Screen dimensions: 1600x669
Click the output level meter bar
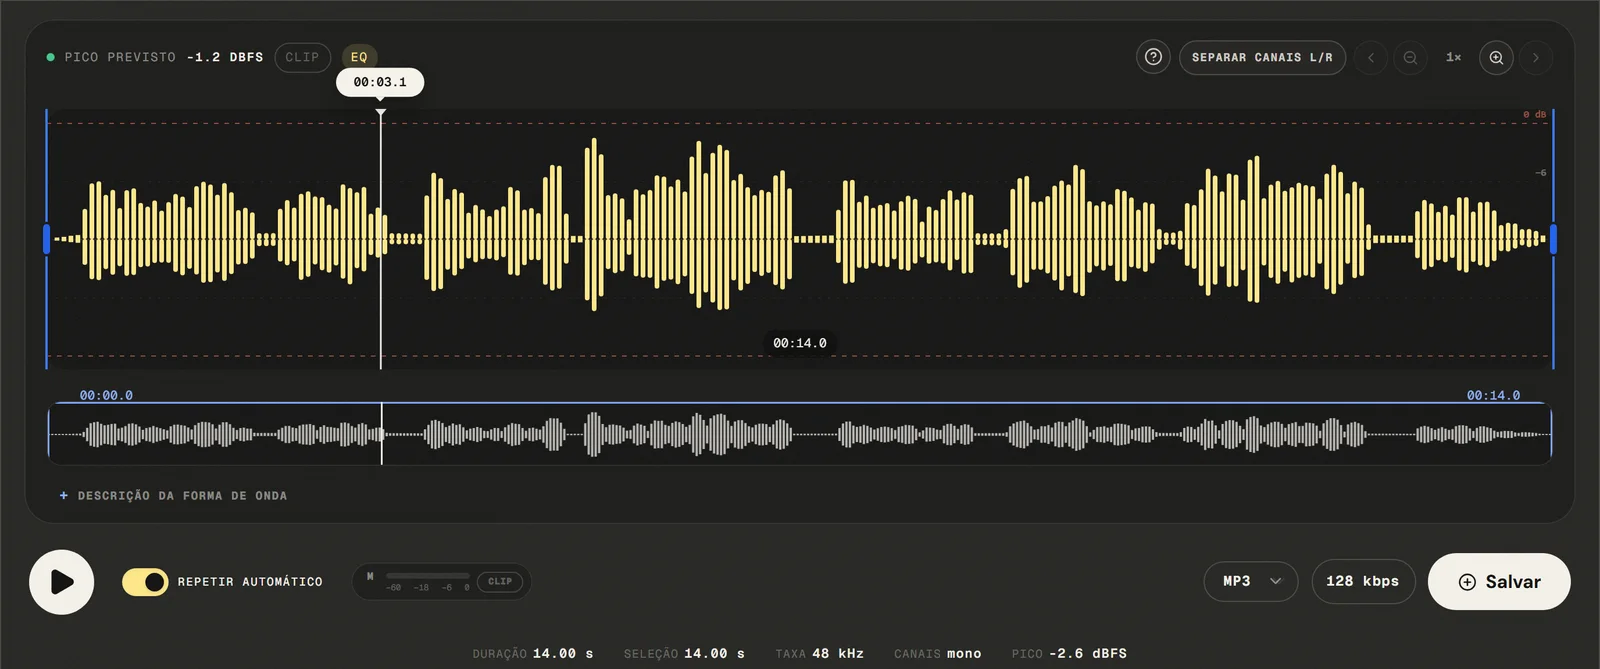[x=428, y=576]
